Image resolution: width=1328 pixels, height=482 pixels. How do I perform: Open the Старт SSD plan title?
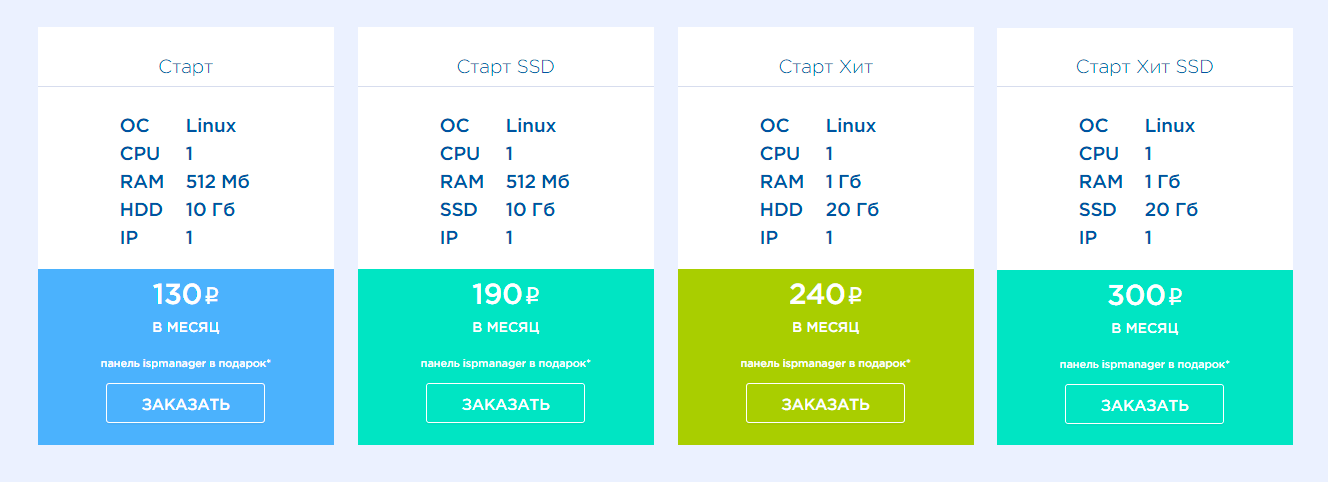(505, 67)
